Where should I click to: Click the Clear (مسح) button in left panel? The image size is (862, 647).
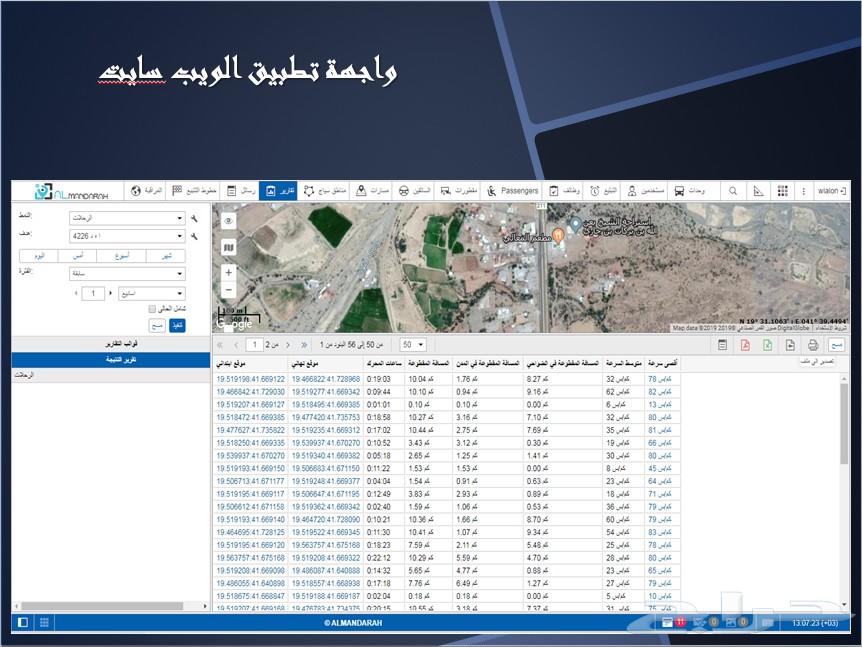157,325
